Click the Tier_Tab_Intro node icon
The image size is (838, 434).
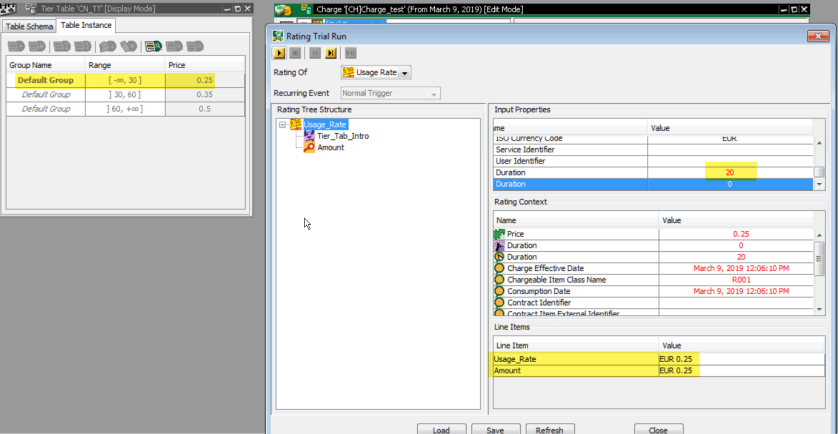[309, 136]
